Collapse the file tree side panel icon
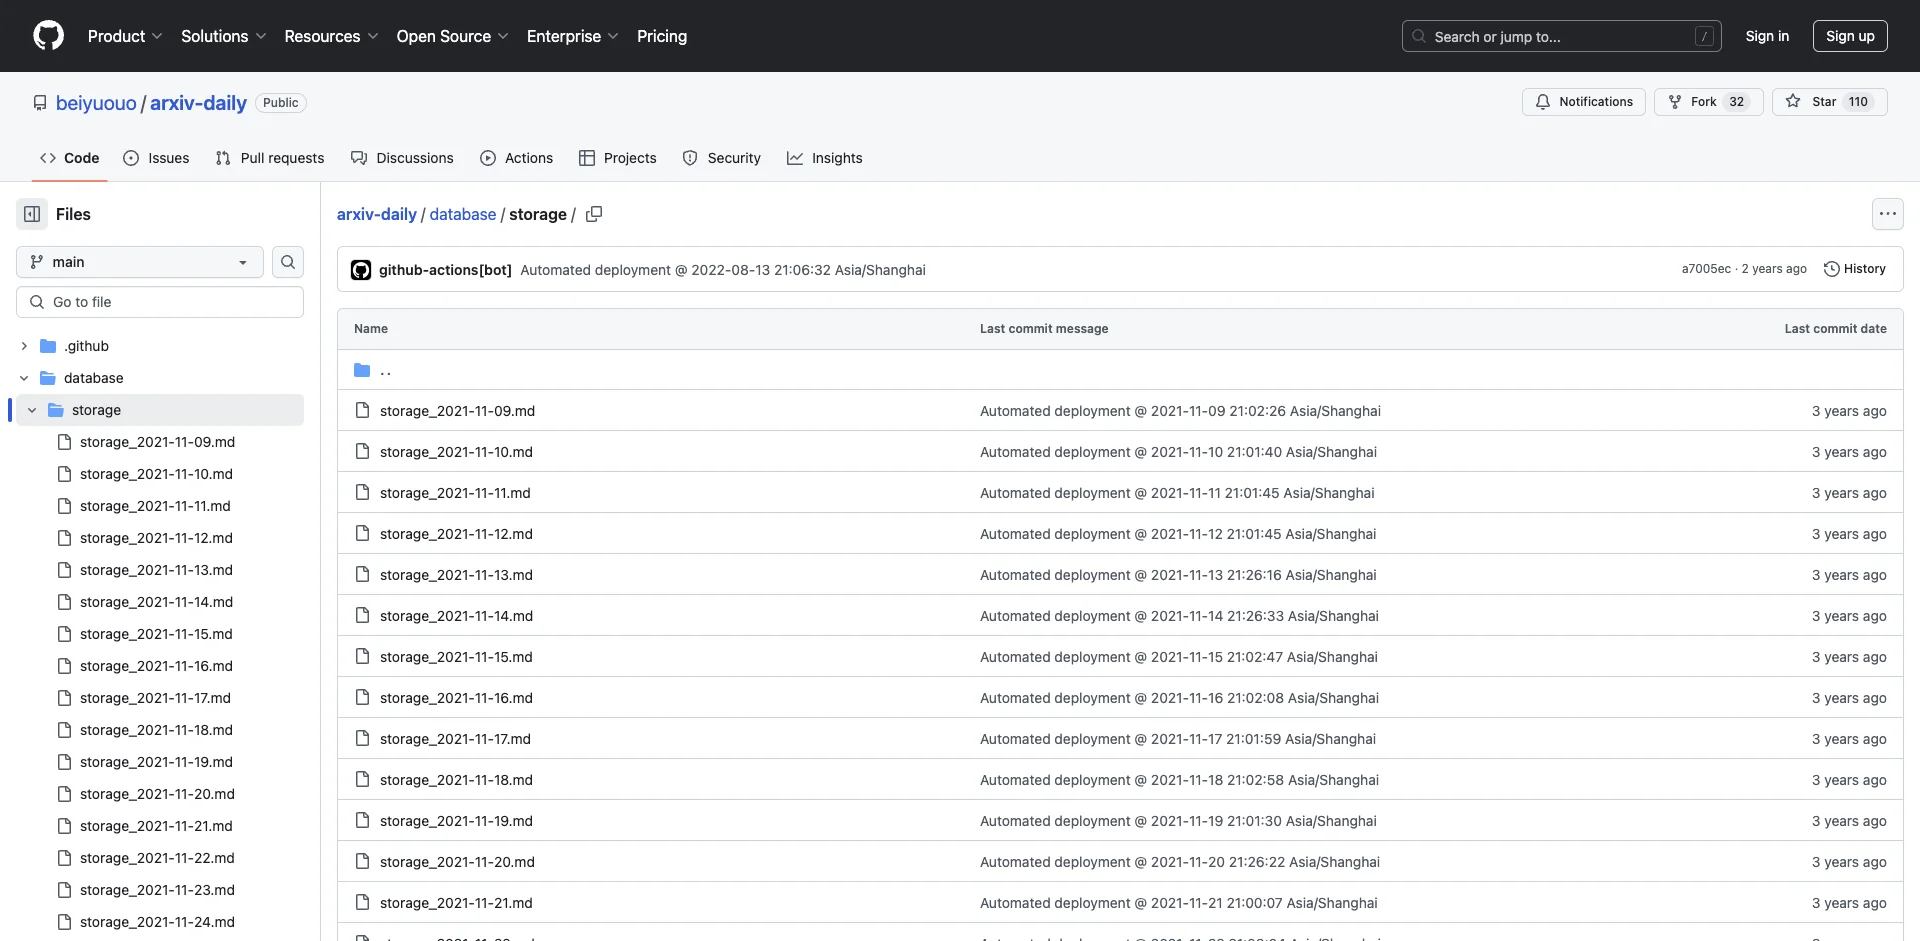Image resolution: width=1920 pixels, height=941 pixels. tap(32, 214)
